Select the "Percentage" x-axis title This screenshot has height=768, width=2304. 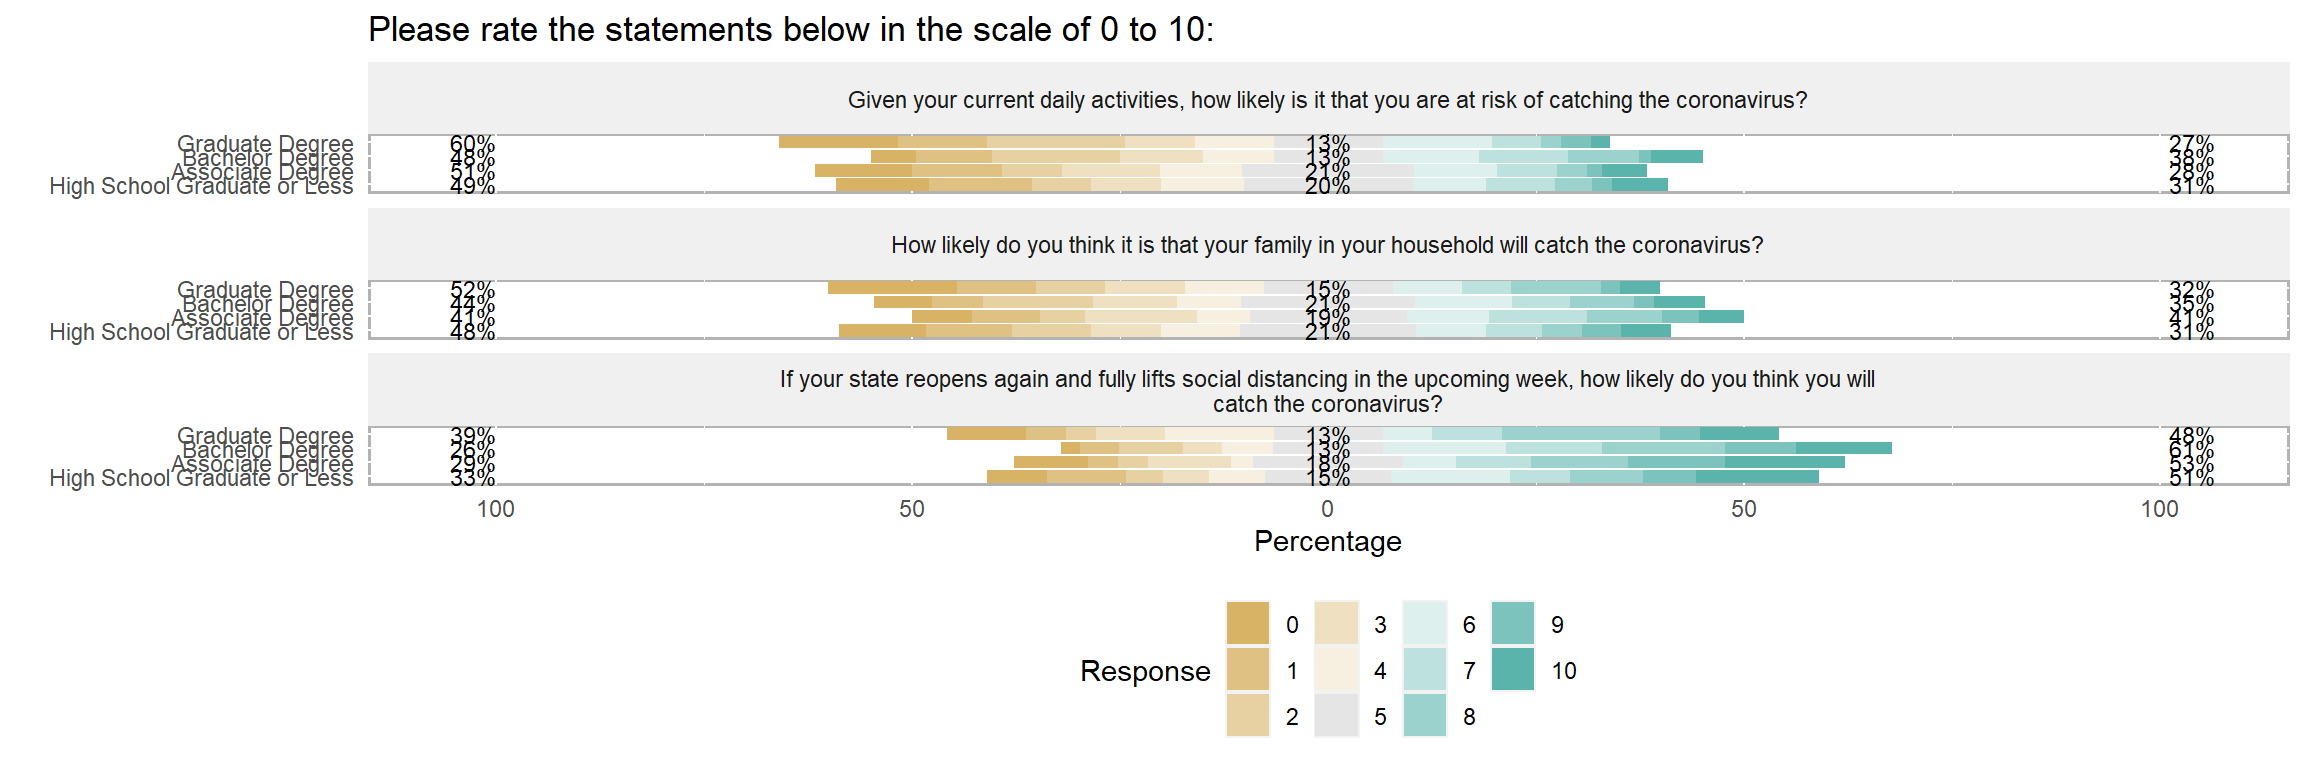[x=1327, y=541]
